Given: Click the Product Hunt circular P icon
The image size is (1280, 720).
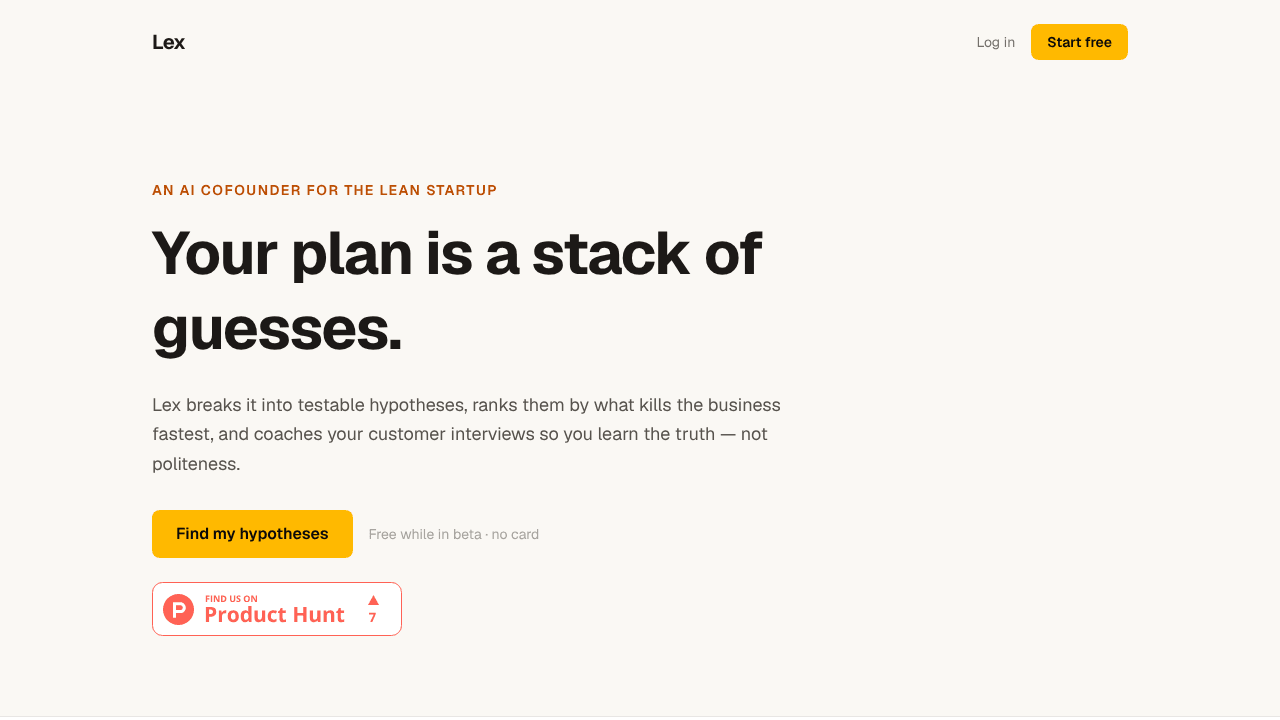Looking at the screenshot, I should [x=178, y=609].
